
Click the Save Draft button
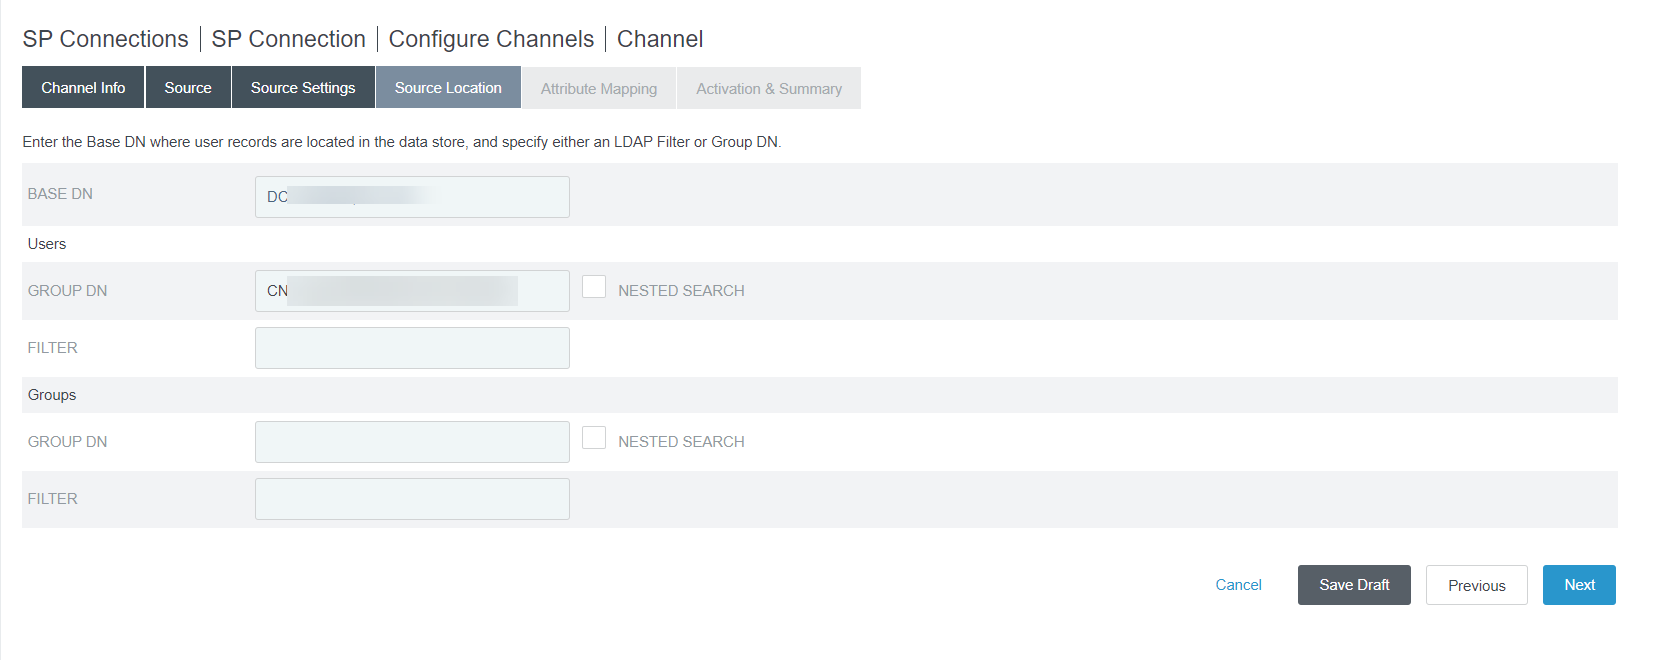coord(1354,585)
